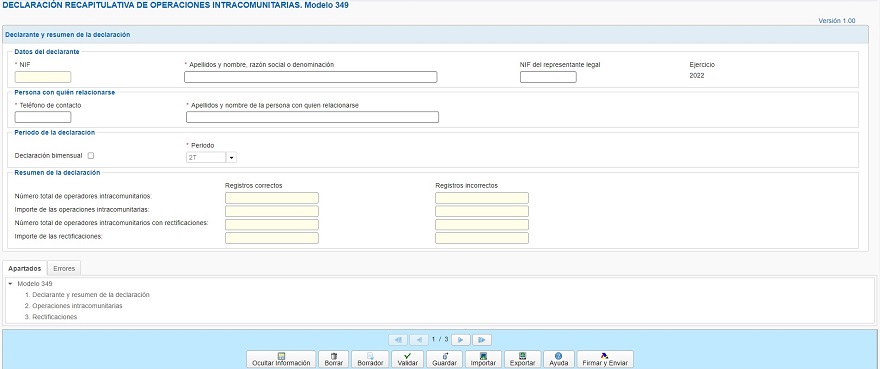Open section 2. Operaciones intracomunitarias
The height and width of the screenshot is (369, 880).
[x=74, y=306]
